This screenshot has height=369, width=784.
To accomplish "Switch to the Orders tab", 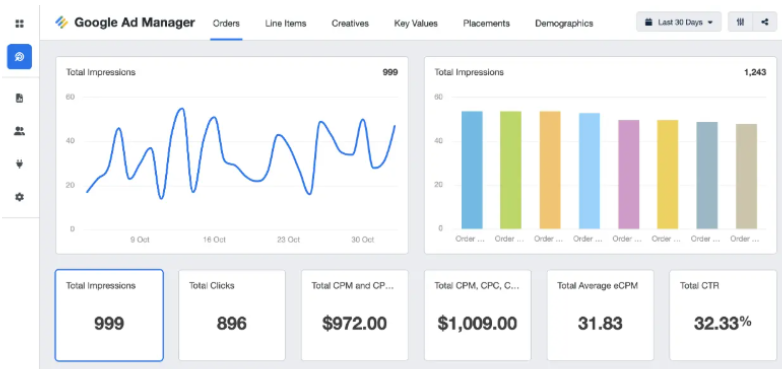I will (x=226, y=24).
